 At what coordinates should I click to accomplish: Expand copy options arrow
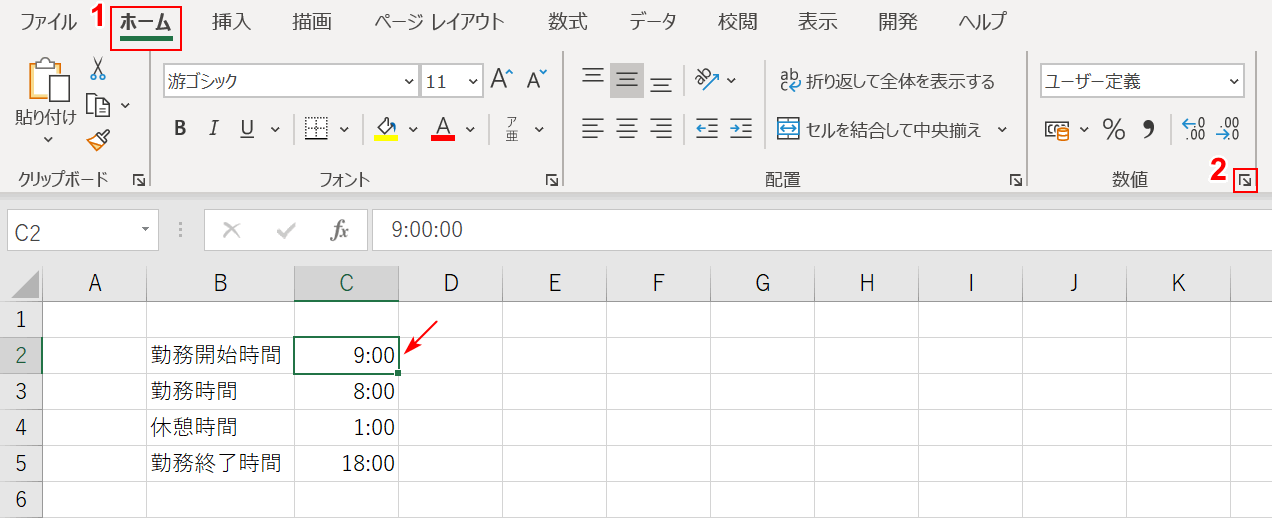125,104
